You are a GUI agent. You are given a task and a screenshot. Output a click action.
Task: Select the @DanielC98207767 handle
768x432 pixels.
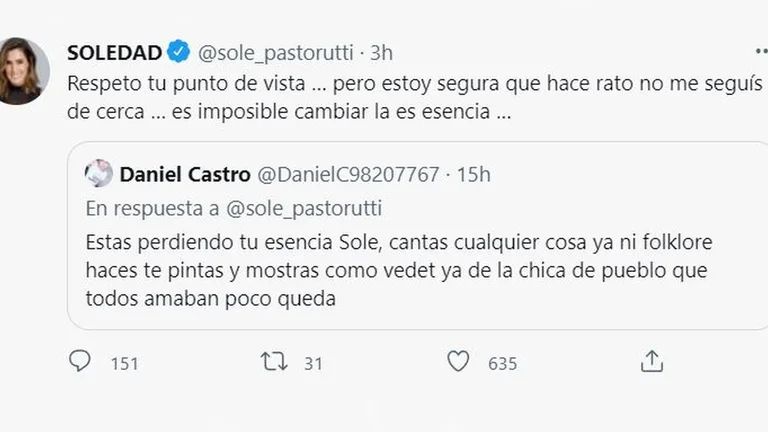tap(349, 174)
